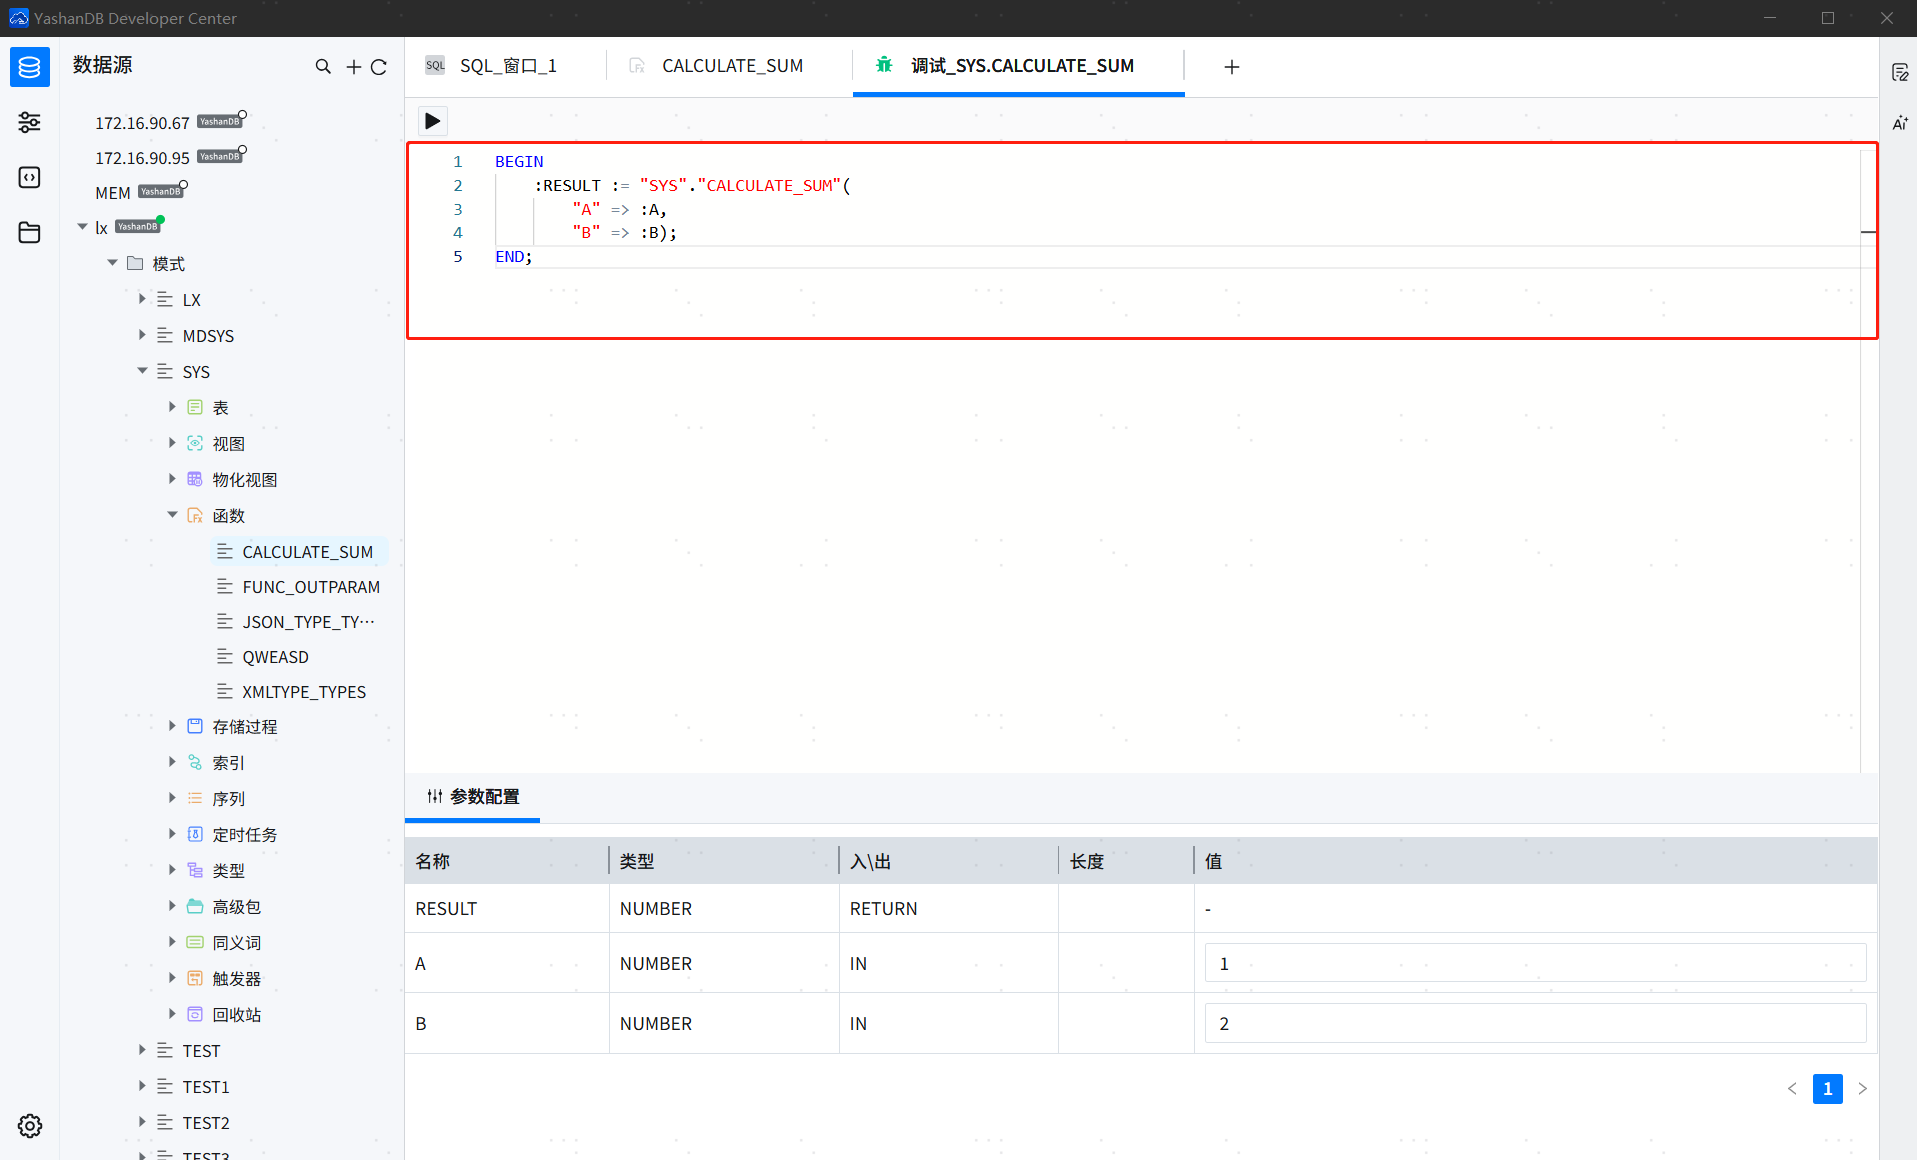Select the FUNC_OUTPARAM function
1917x1160 pixels.
pyautogui.click(x=312, y=586)
